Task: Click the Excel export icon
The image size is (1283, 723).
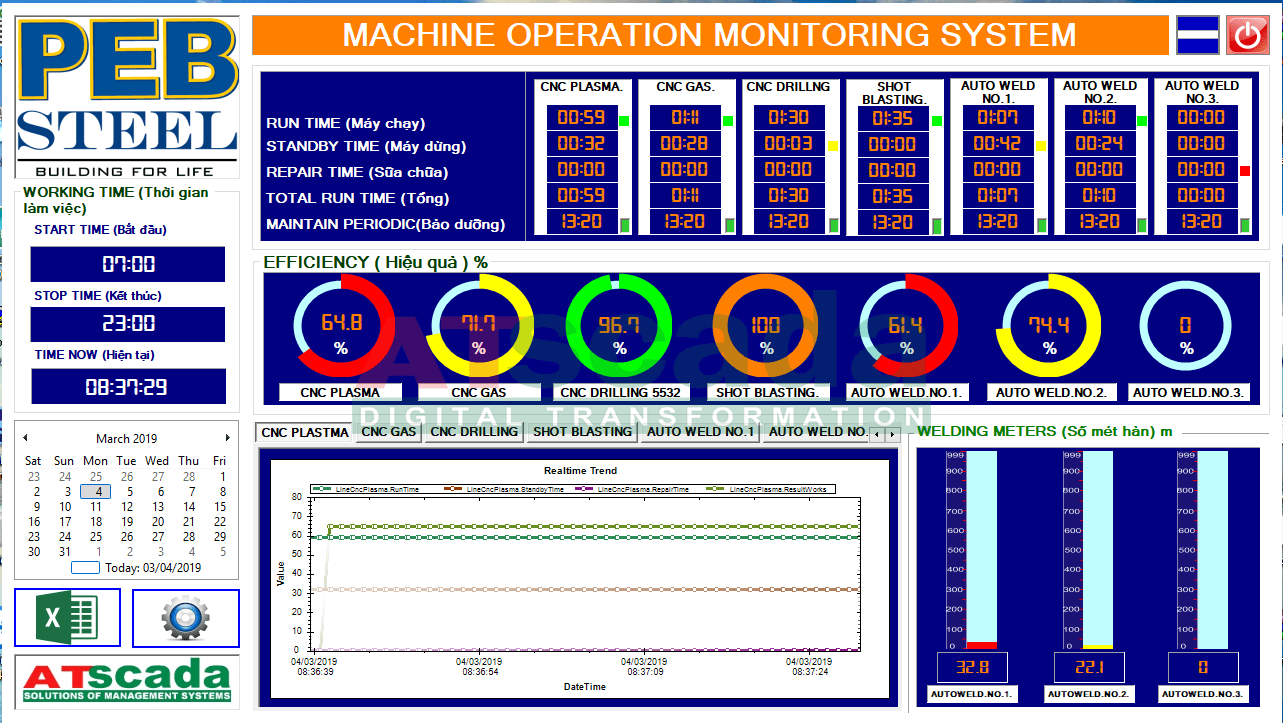Action: click(67, 618)
